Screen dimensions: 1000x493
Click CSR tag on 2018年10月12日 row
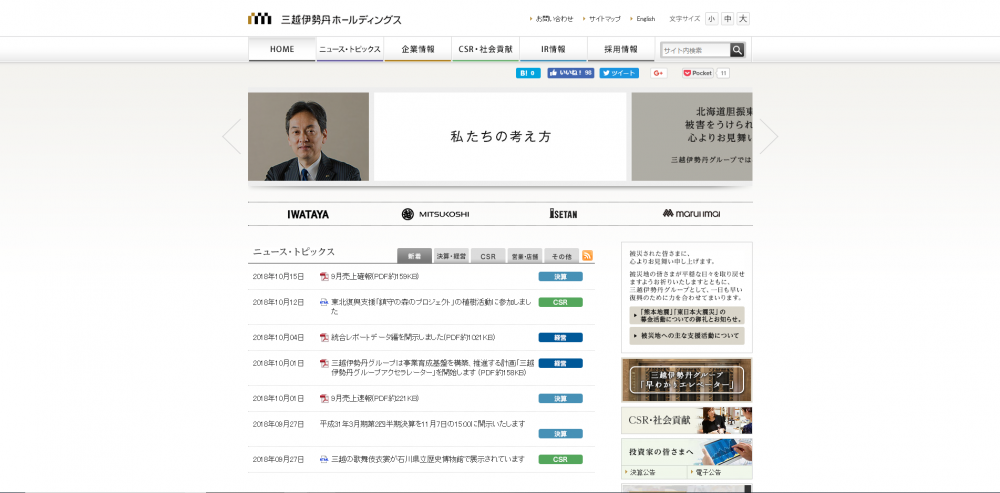click(x=561, y=302)
